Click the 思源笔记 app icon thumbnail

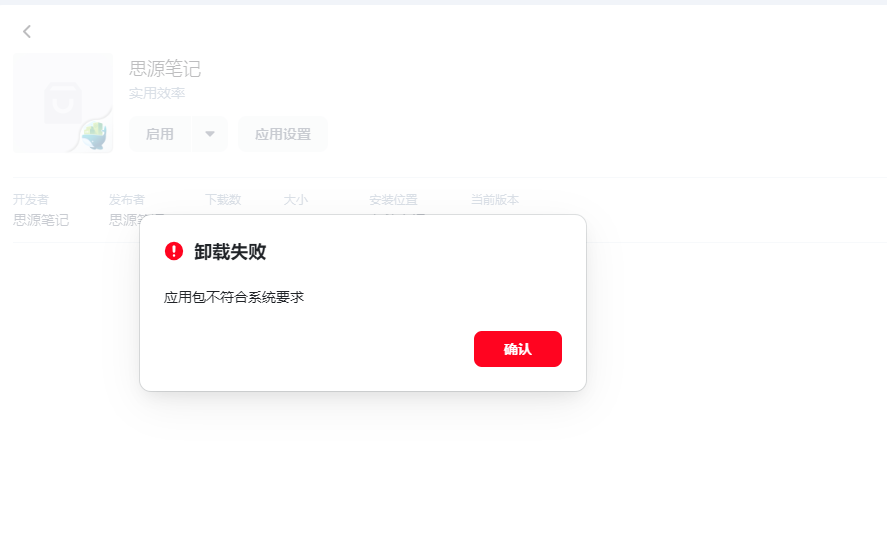63,103
